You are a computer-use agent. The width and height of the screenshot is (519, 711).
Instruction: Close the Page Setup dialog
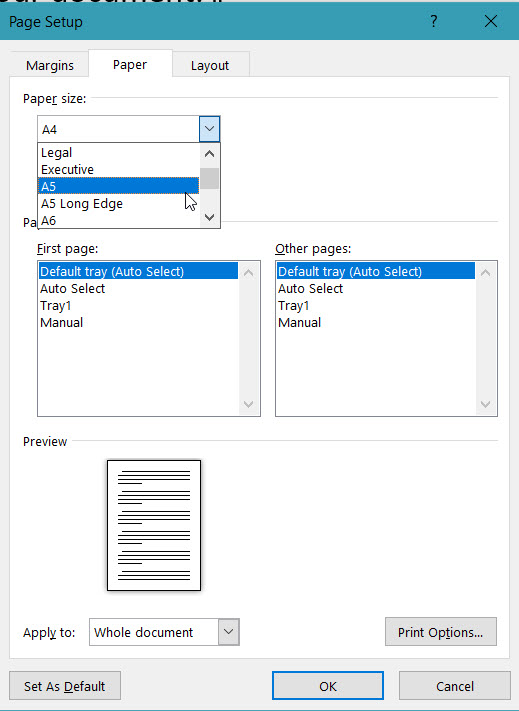tap(490, 21)
